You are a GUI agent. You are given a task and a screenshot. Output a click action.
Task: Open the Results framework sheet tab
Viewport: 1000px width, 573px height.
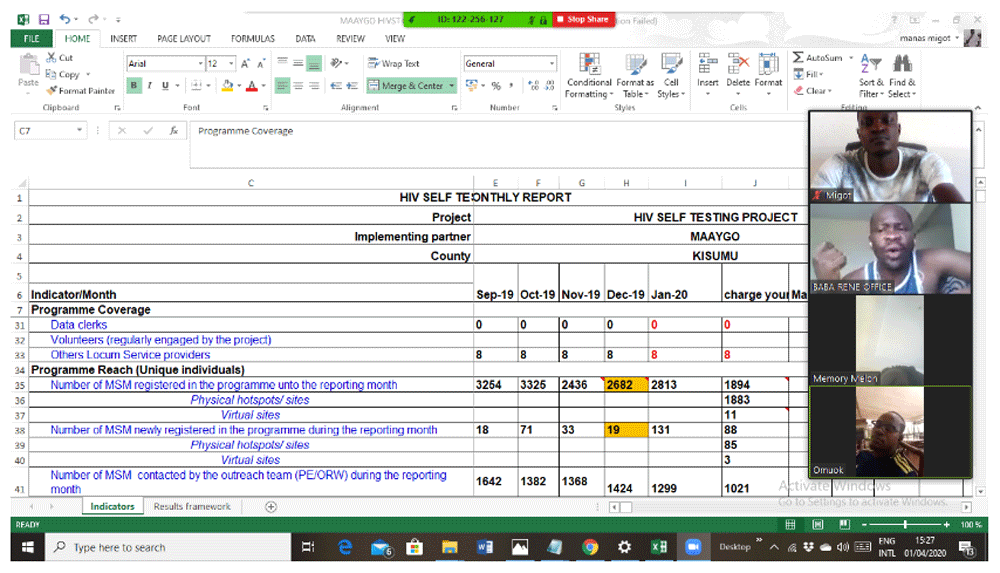point(192,507)
